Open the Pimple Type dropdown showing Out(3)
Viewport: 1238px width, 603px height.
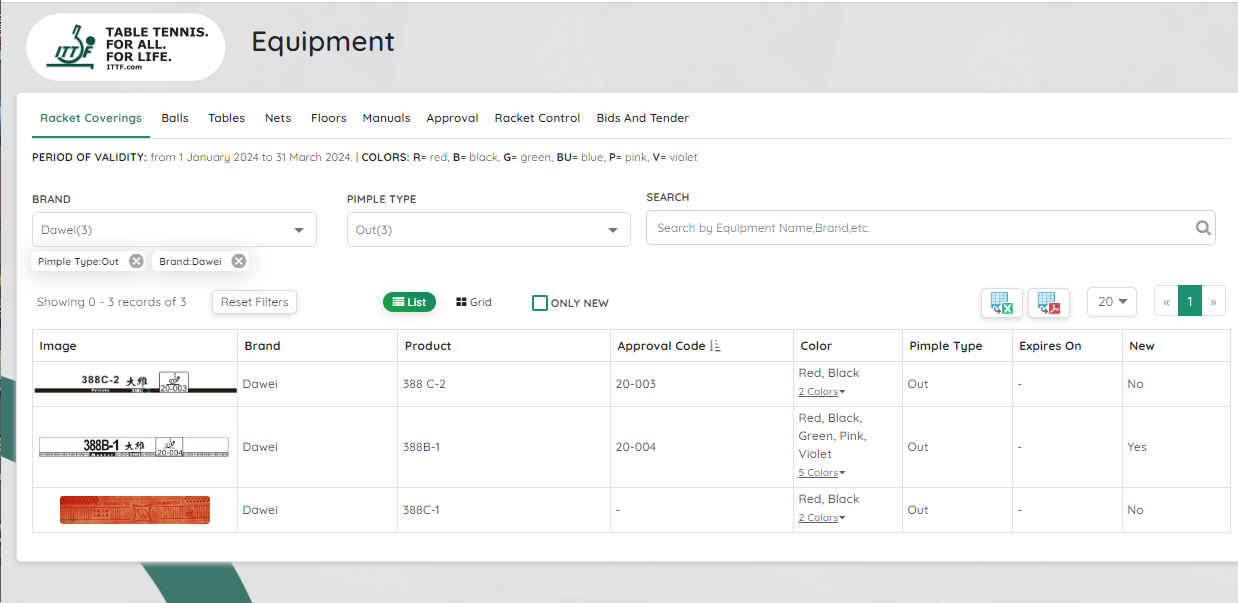[489, 229]
